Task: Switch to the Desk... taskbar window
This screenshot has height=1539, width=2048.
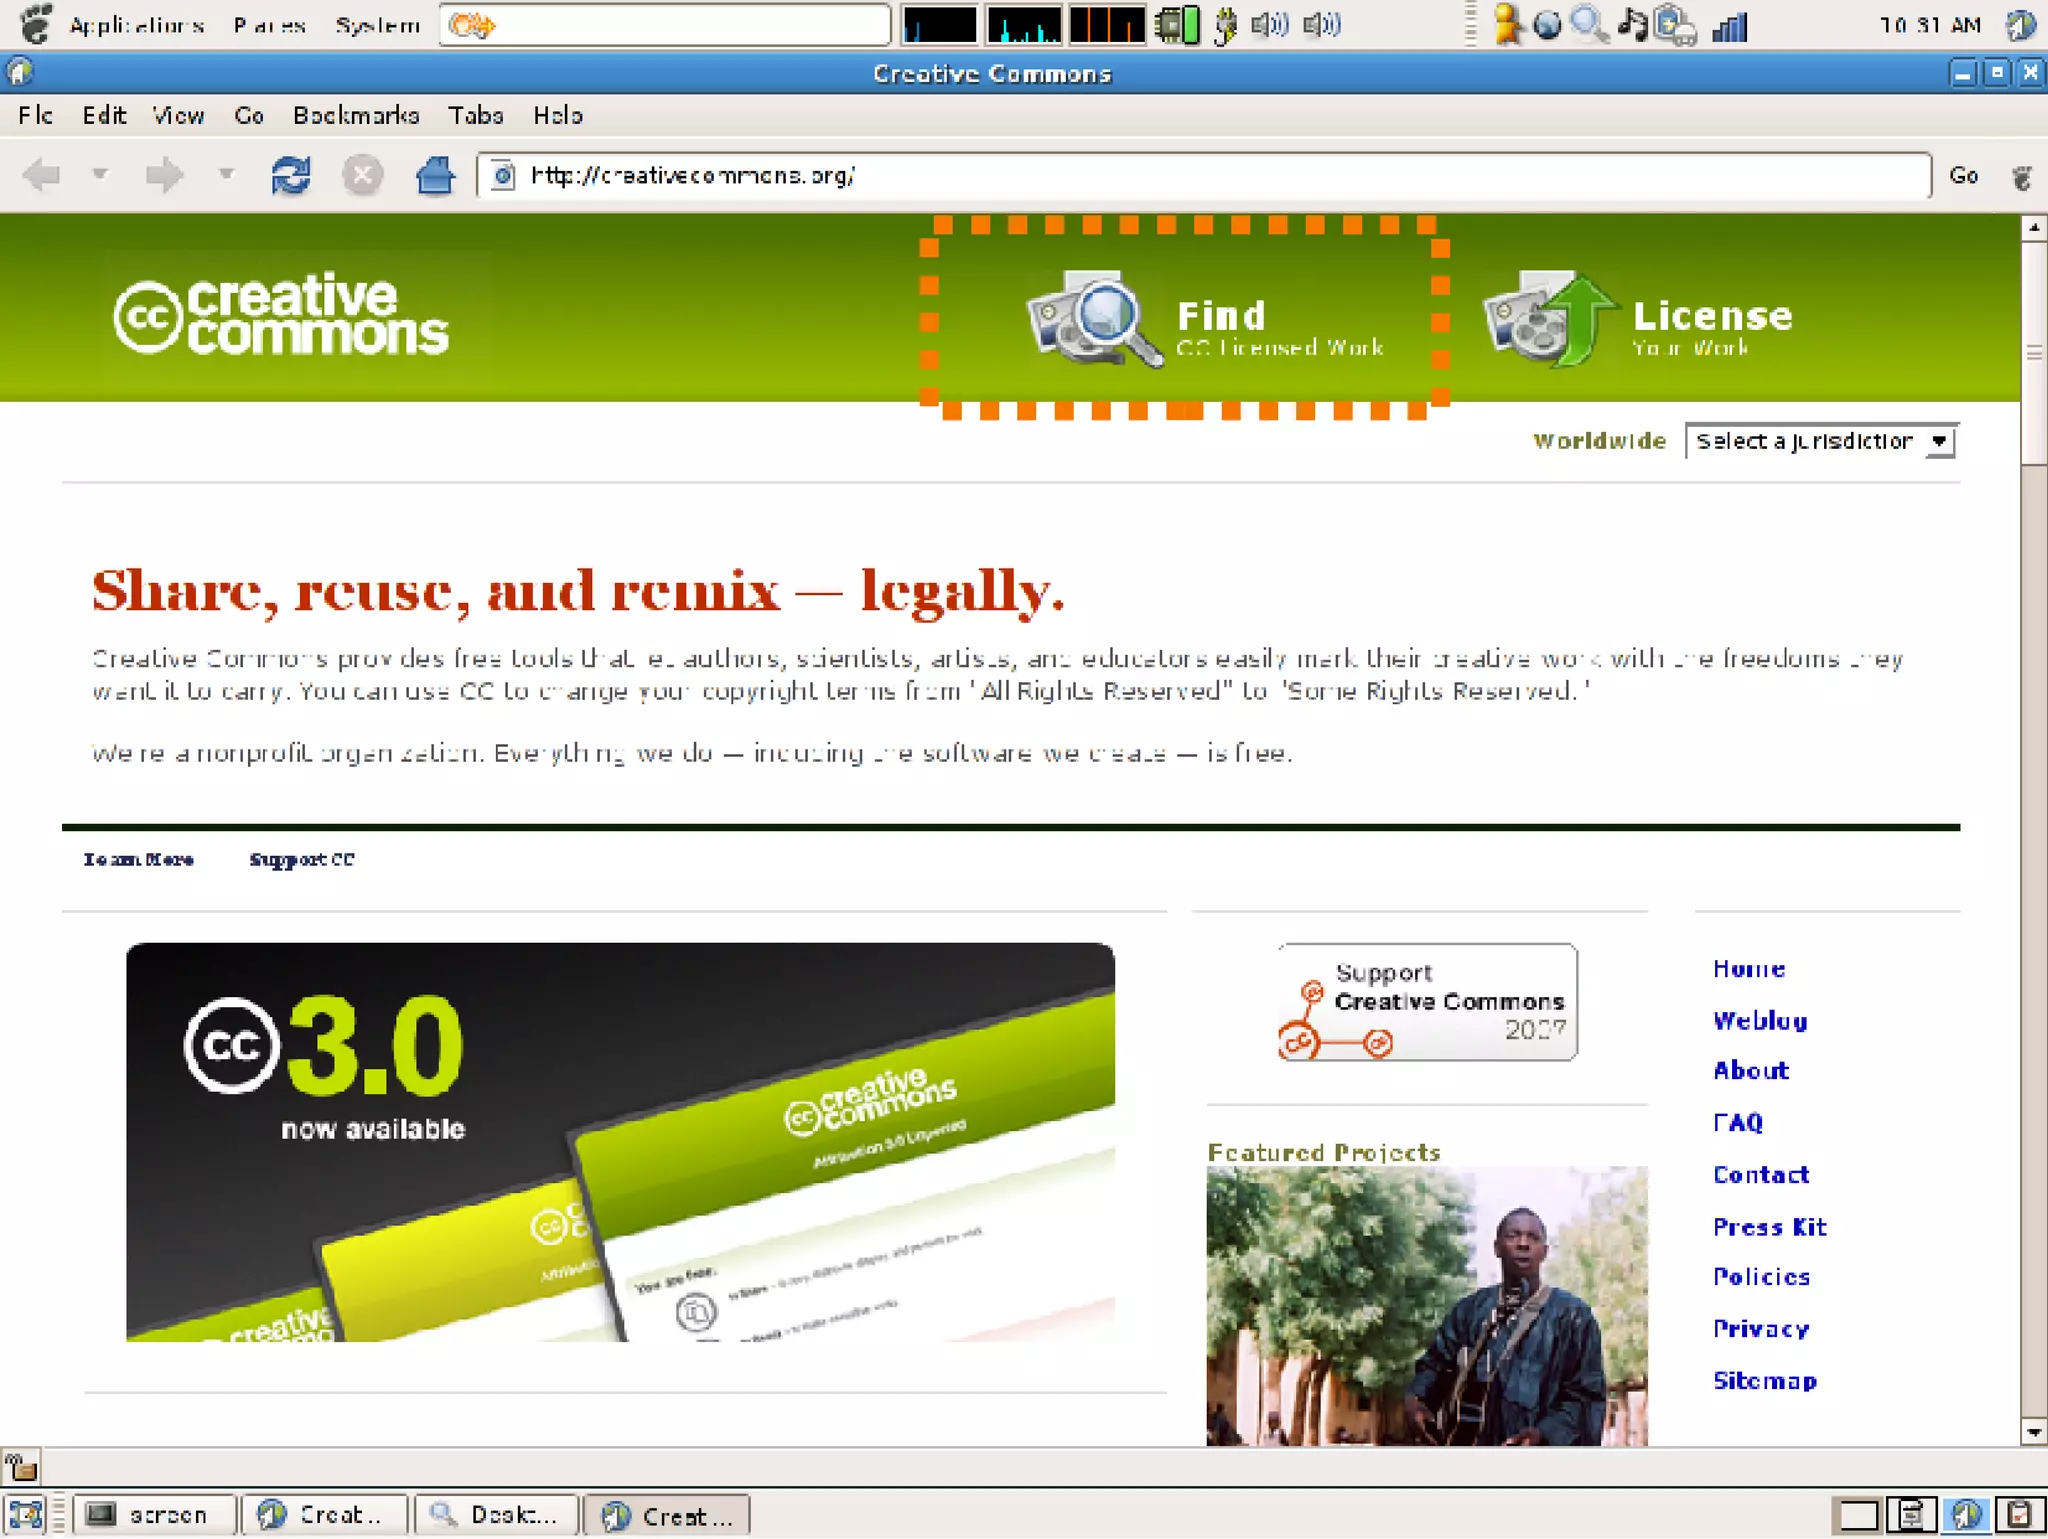Action: point(498,1515)
